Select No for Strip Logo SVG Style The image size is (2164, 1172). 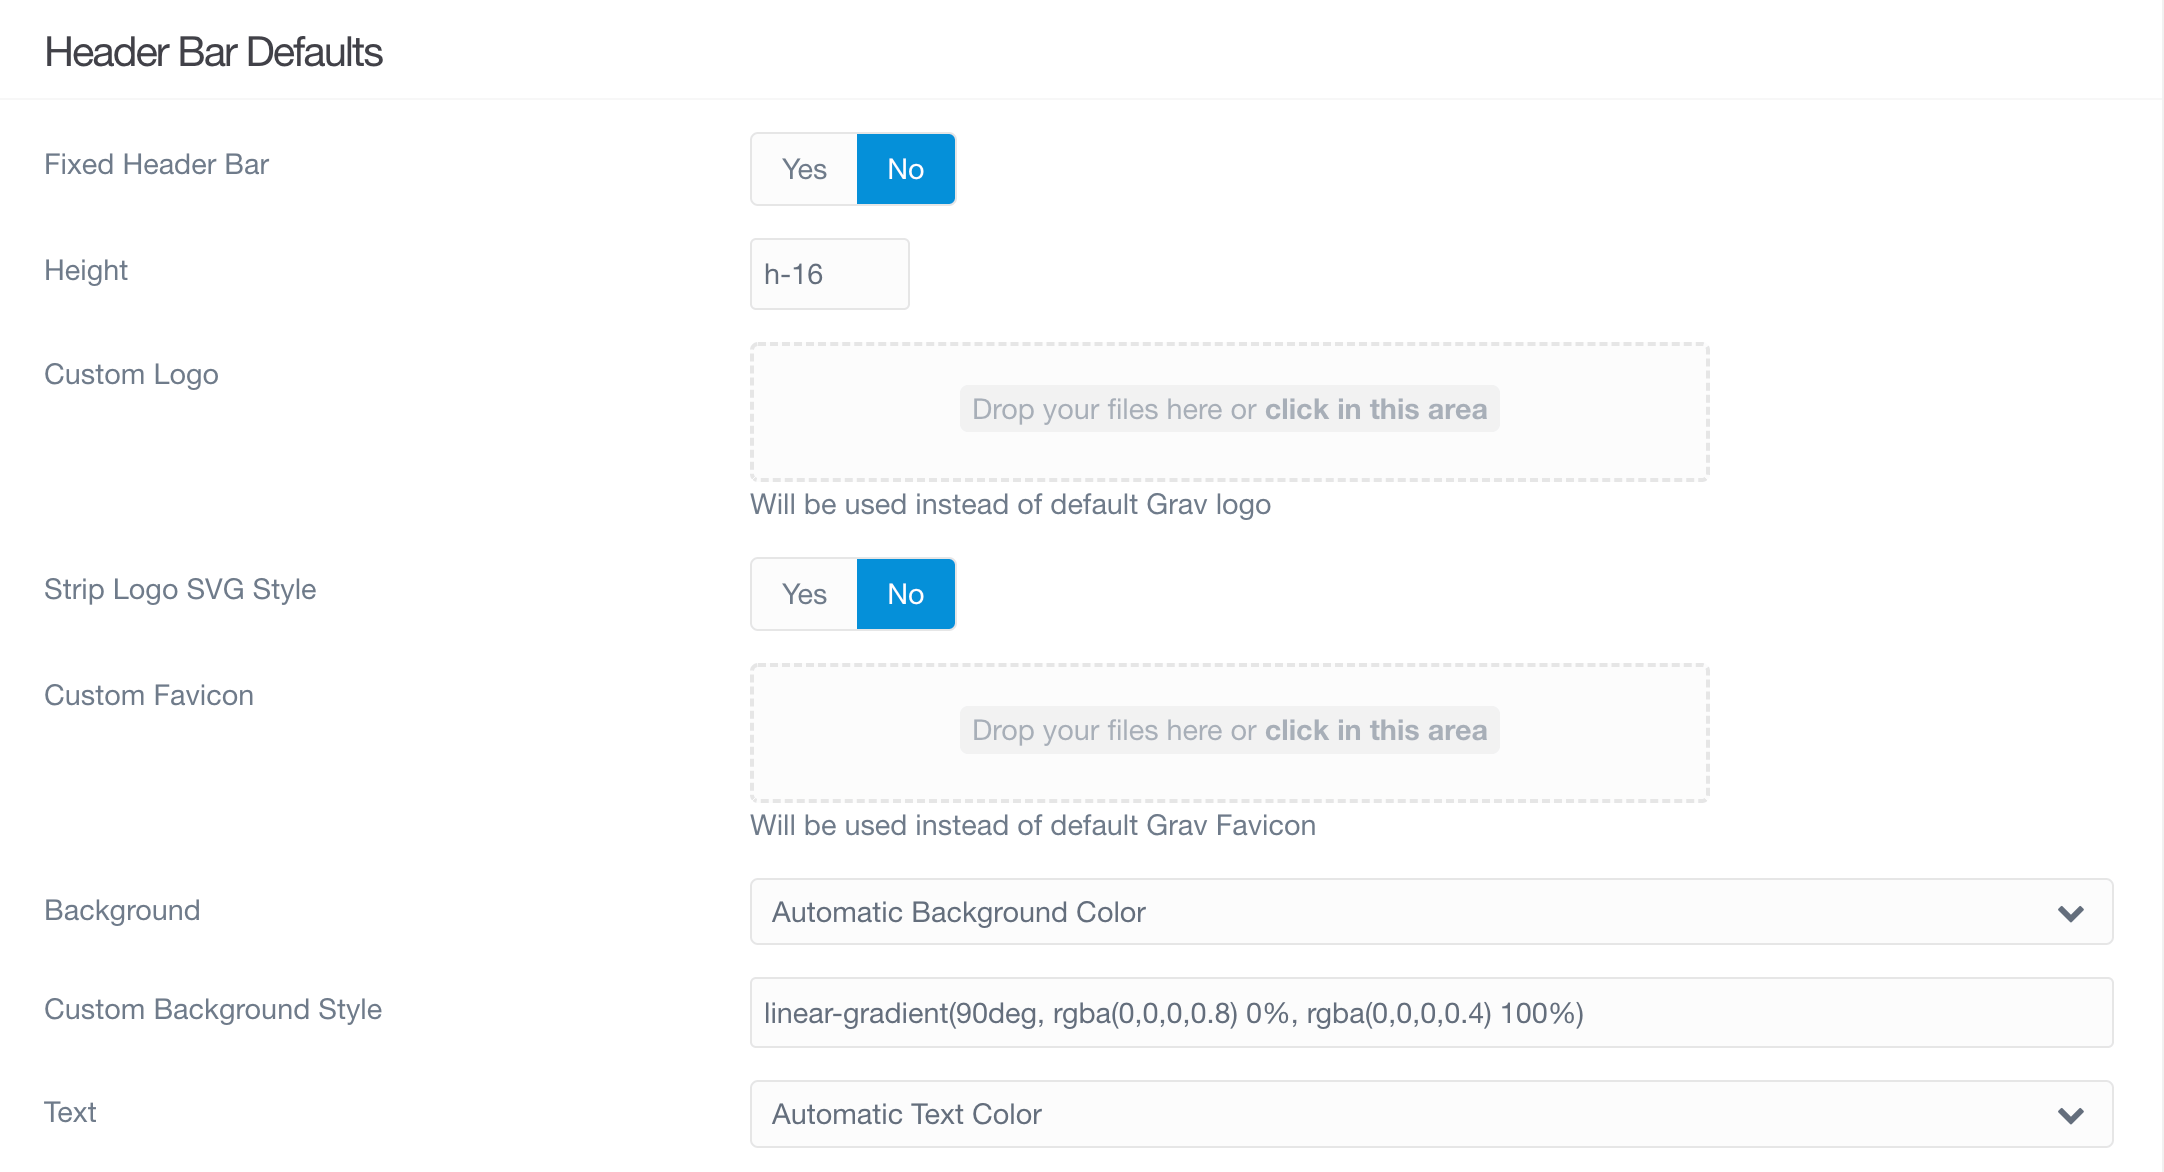point(906,594)
